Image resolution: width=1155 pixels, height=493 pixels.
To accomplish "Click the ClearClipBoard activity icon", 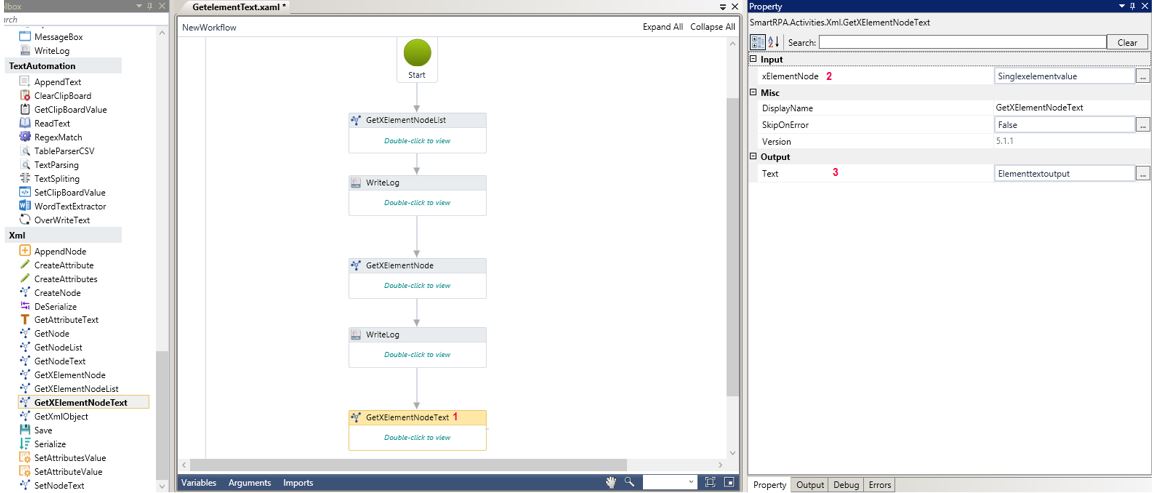I will (25, 96).
